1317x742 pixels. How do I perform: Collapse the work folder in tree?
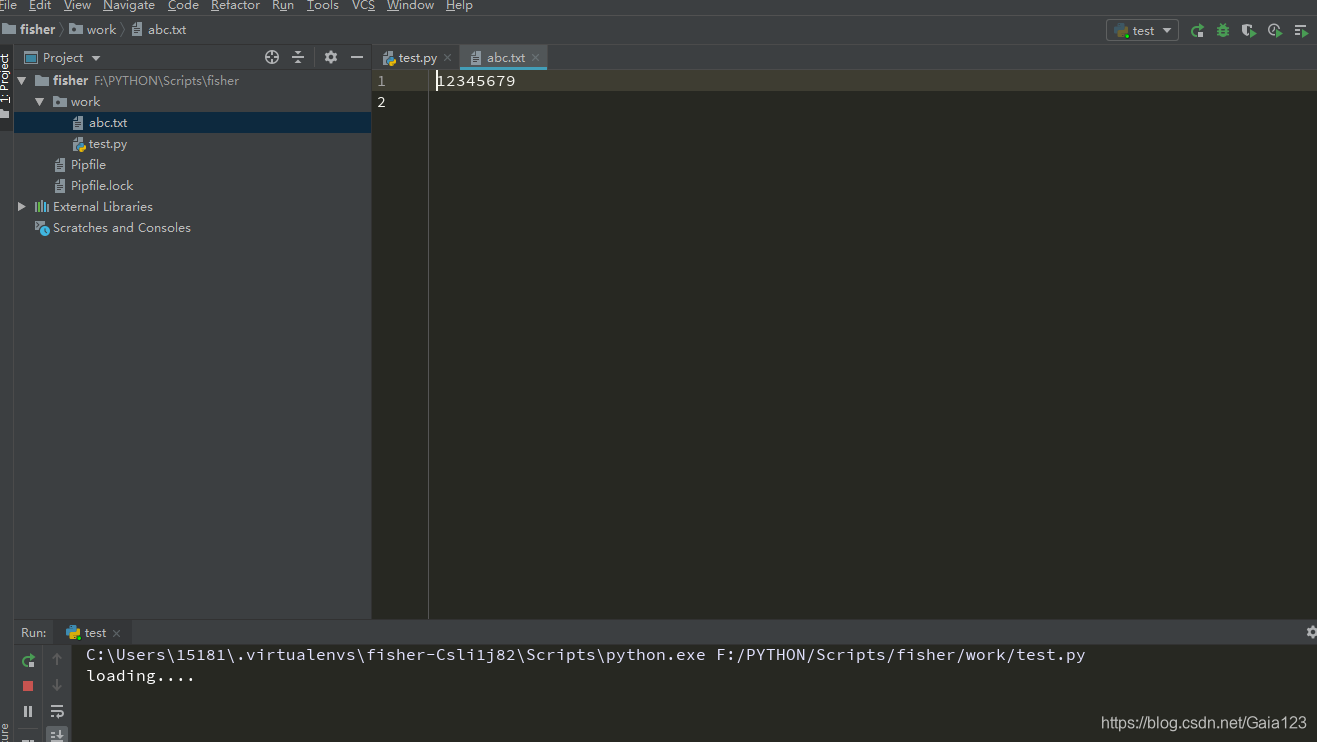pos(40,102)
